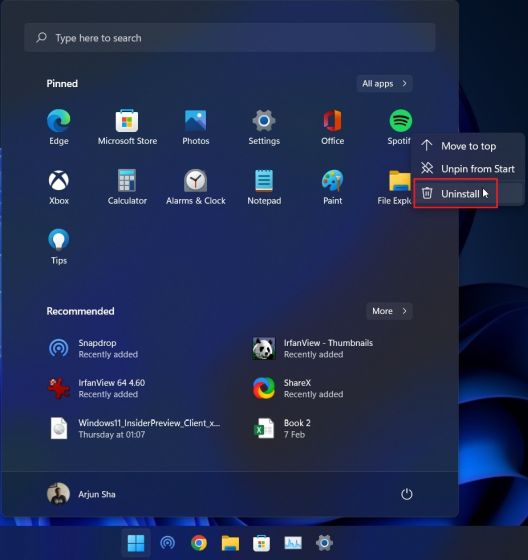Viewport: 528px width, 560px height.
Task: Open Settings from the Pinned section
Action: pos(264,128)
